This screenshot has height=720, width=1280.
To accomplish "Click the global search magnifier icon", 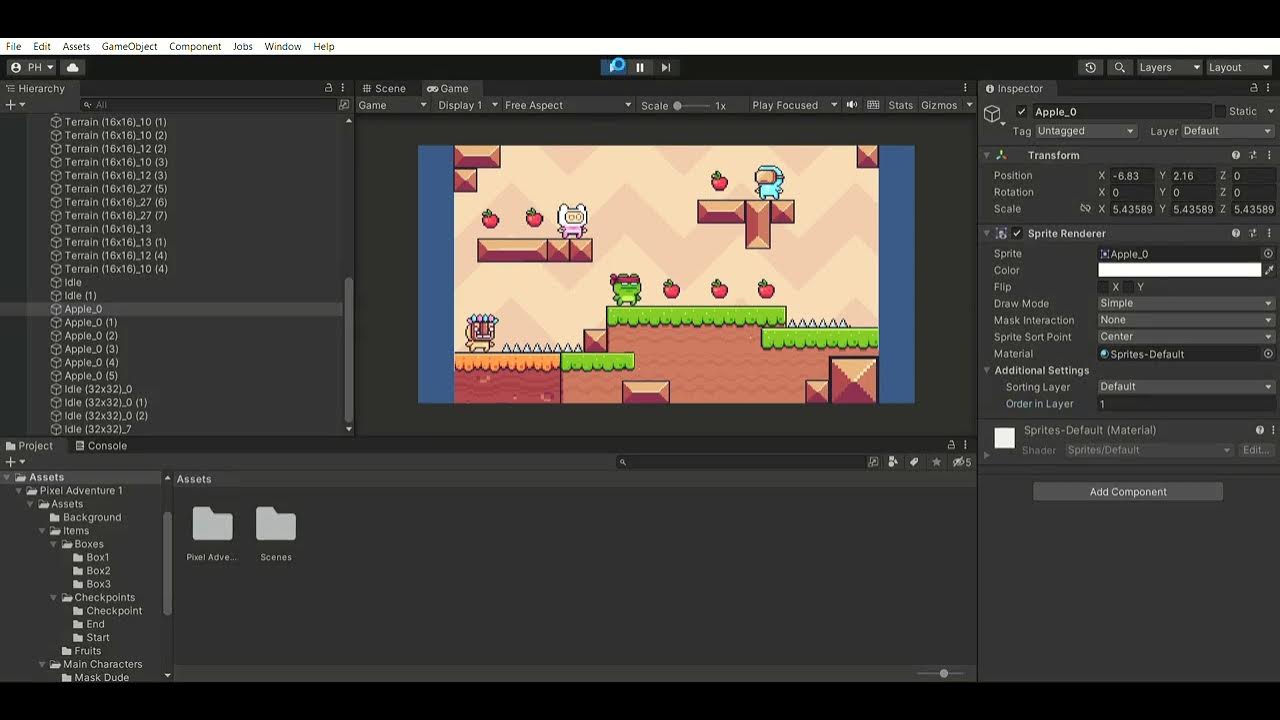I will [x=1120, y=67].
